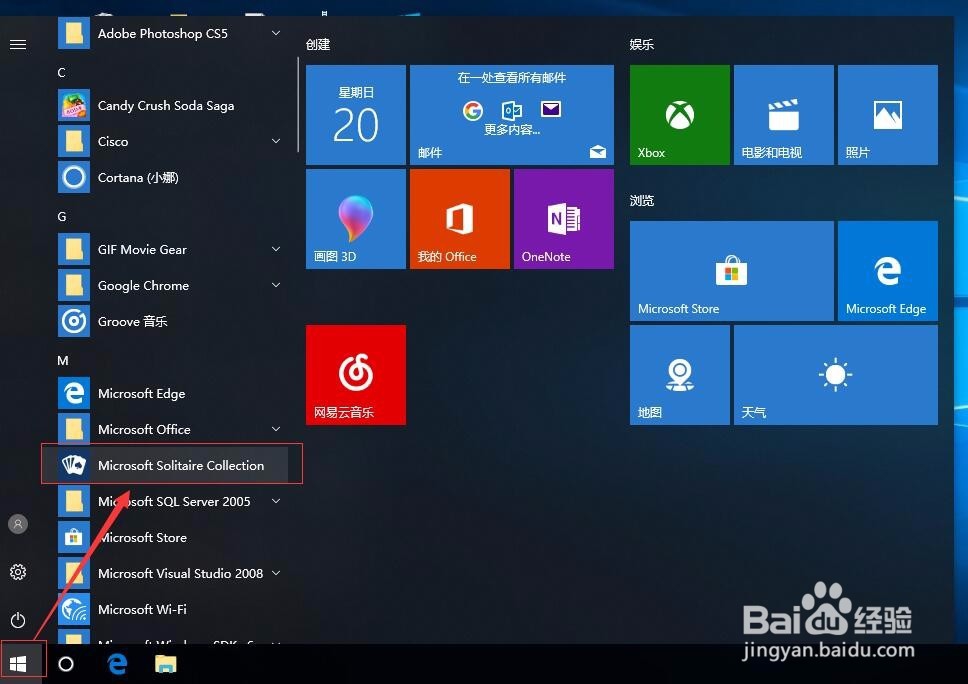Screen dimensions: 968x684
Task: Open the 我的 Office tile
Action: (x=460, y=219)
